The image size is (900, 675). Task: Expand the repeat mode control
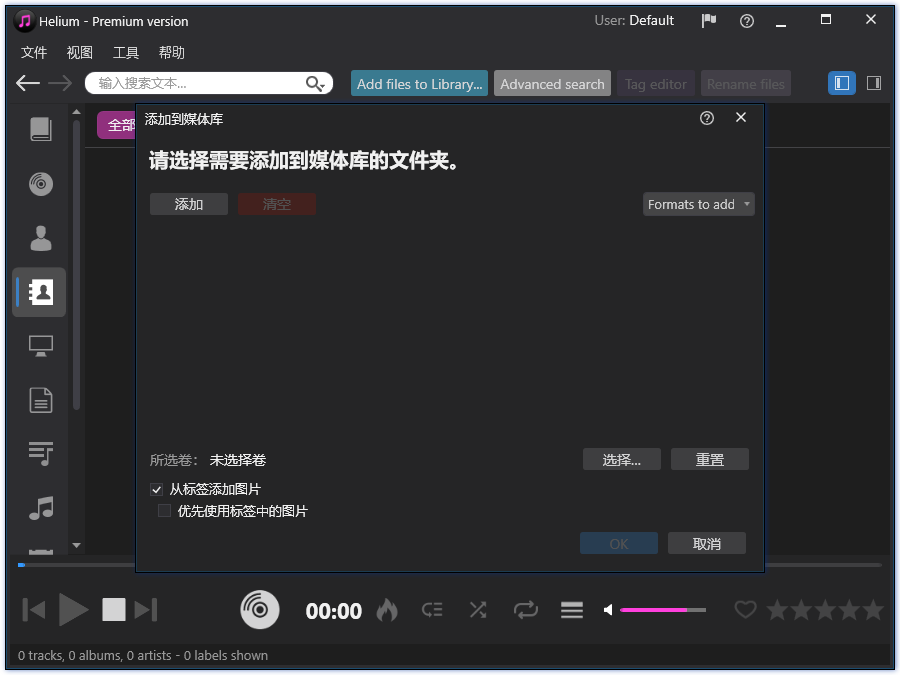(x=525, y=609)
